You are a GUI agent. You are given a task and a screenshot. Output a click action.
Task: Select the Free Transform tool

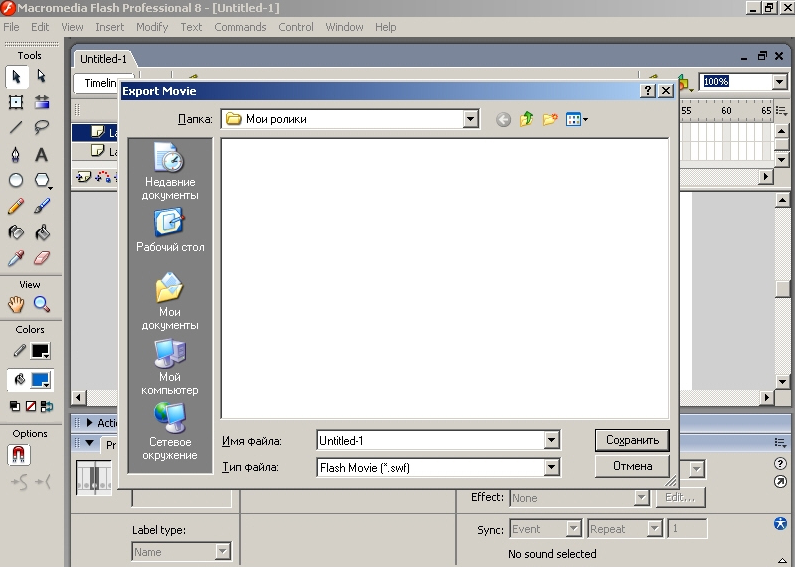click(16, 102)
